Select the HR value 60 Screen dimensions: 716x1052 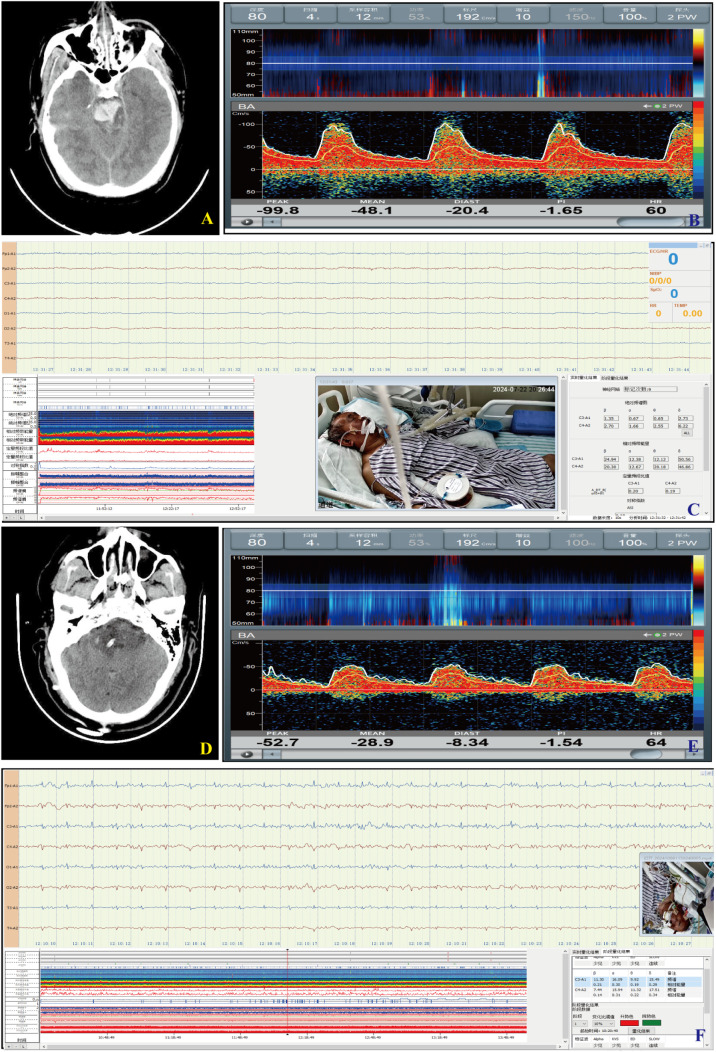pos(656,211)
